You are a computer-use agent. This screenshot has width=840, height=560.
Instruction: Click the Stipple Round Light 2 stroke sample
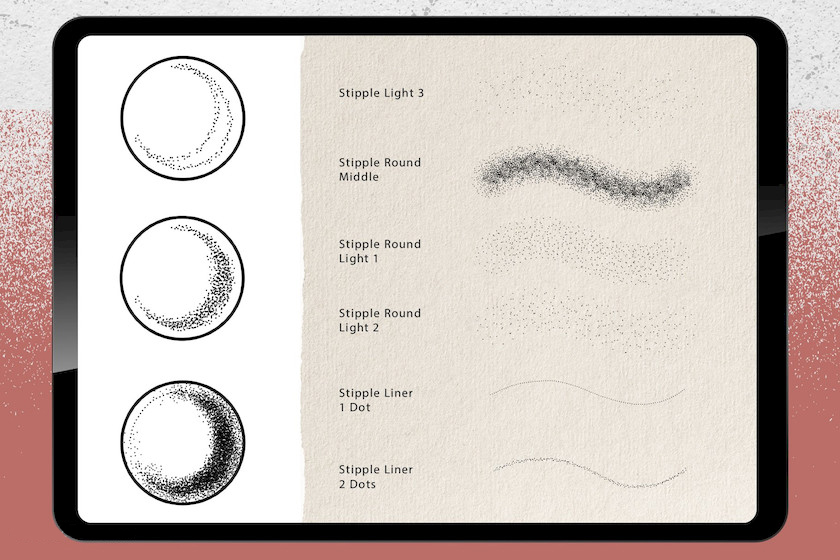pyautogui.click(x=585, y=322)
